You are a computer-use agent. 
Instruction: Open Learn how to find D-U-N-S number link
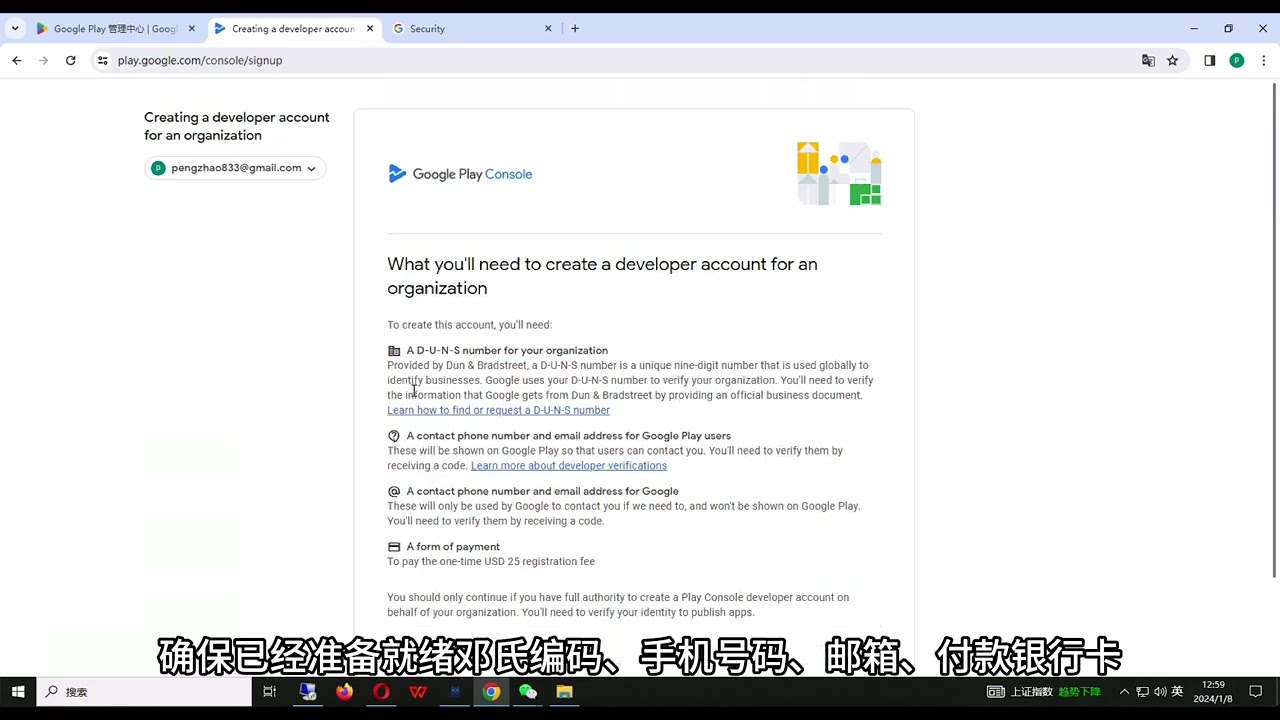click(498, 410)
